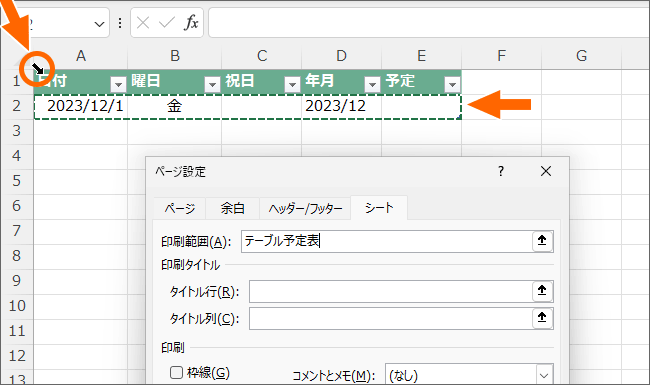Select row 12 header
650x385 pixels.
17,356
